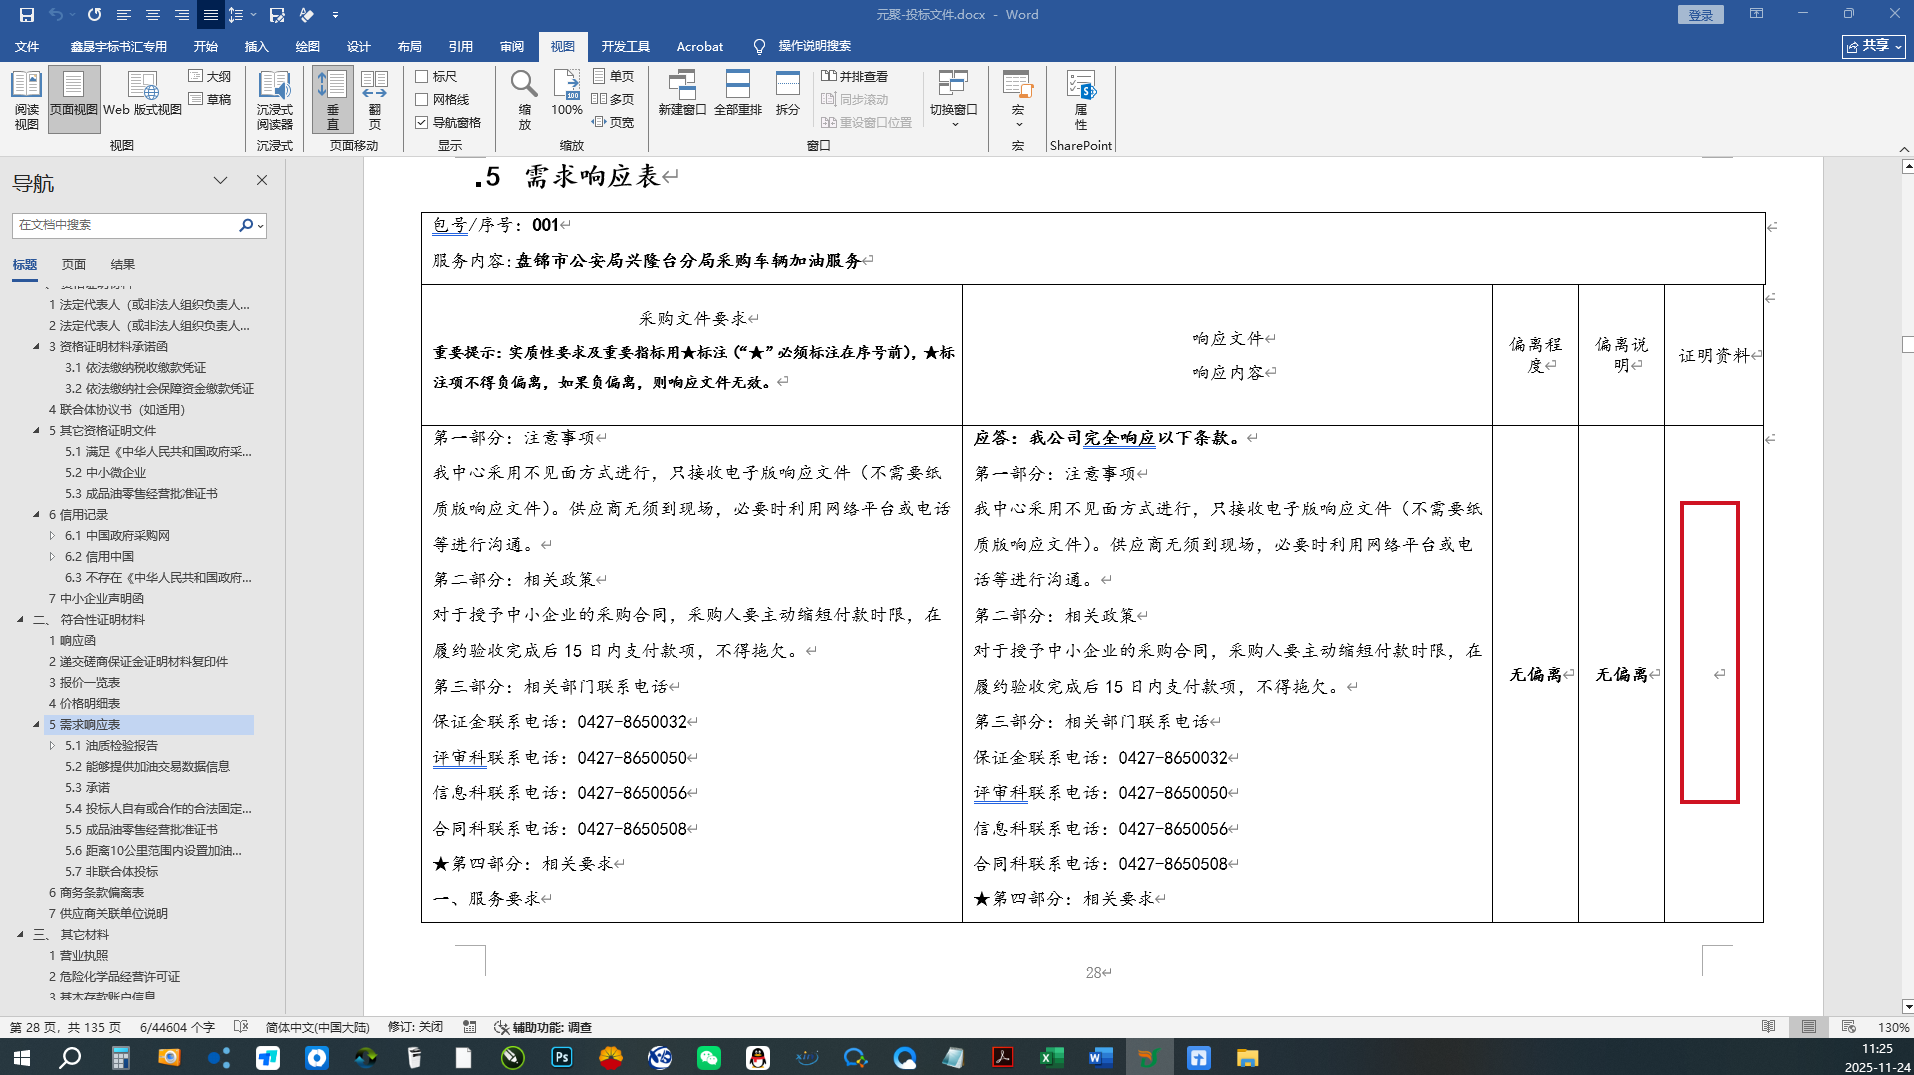Open 沉浸式阅读器 immersive reader

[274, 100]
